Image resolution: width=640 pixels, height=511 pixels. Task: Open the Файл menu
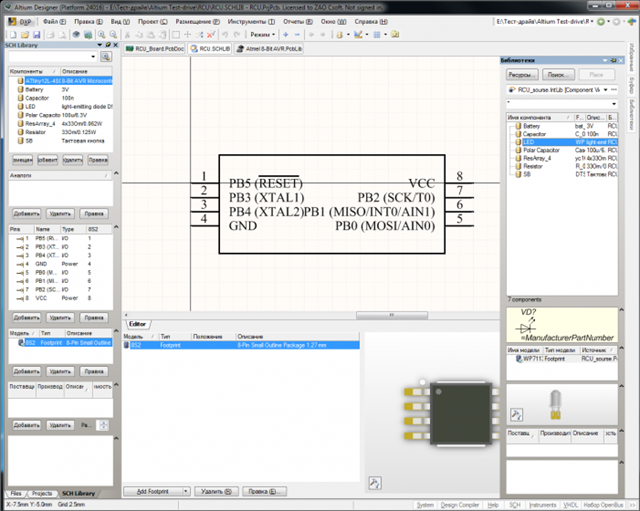tap(54, 22)
